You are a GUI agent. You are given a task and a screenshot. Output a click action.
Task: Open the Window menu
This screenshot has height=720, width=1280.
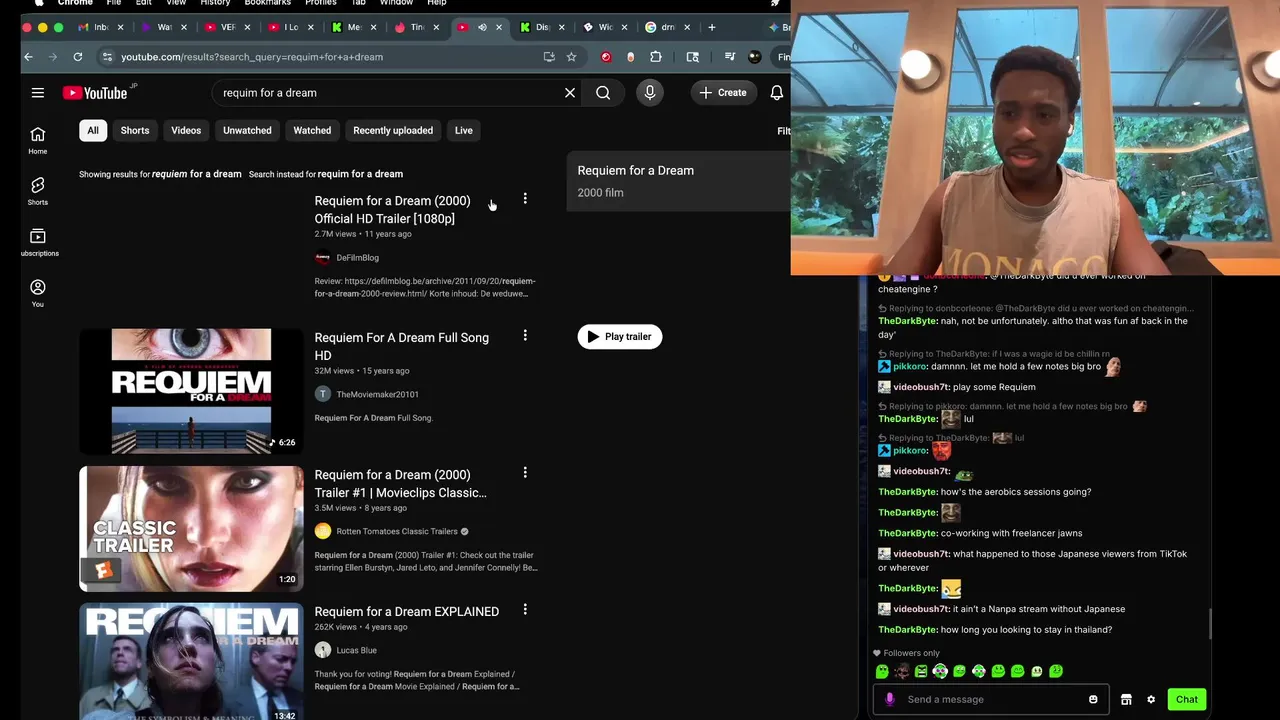point(396,3)
